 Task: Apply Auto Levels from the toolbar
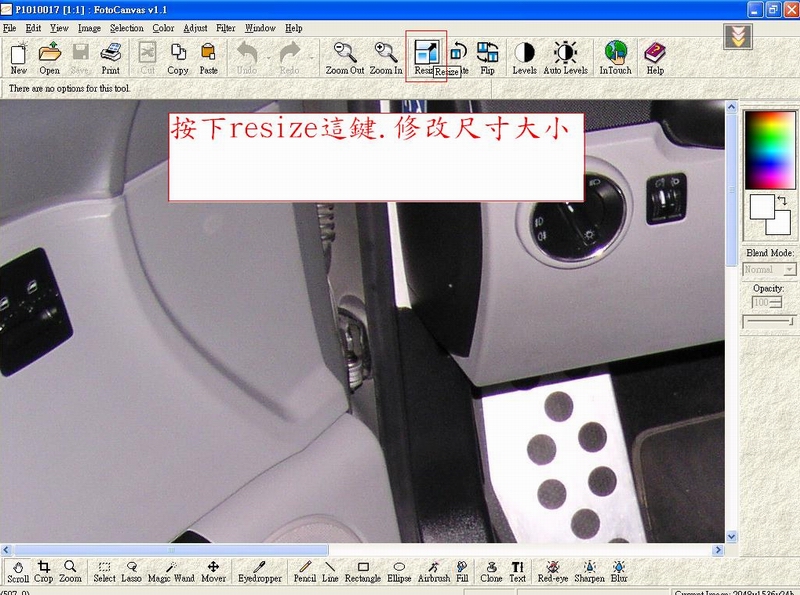pos(565,57)
